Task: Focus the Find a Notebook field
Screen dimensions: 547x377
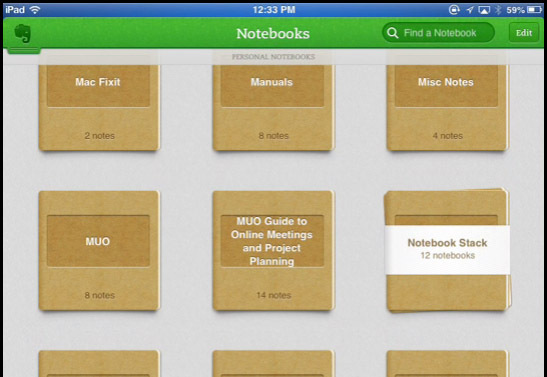Action: tap(439, 33)
